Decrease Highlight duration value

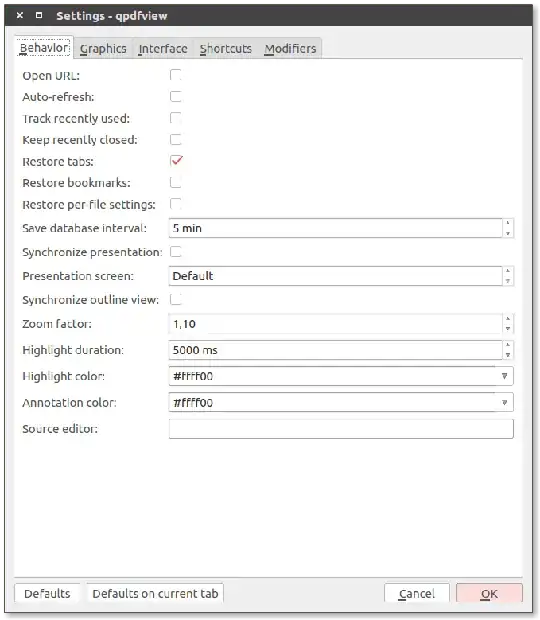tap(508, 355)
